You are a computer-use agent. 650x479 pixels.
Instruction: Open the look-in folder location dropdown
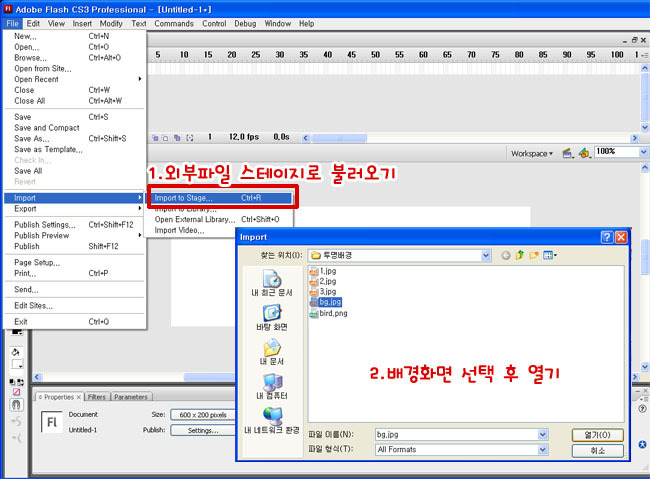(486, 255)
